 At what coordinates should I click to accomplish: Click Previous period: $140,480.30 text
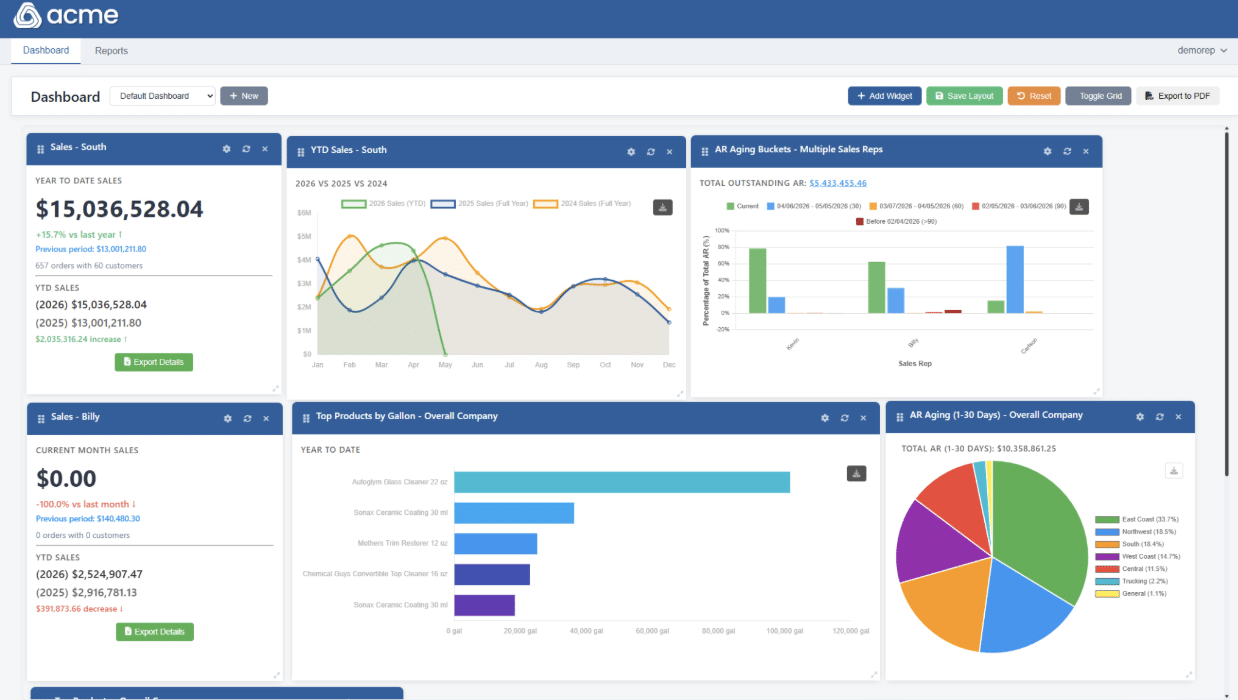[88, 519]
